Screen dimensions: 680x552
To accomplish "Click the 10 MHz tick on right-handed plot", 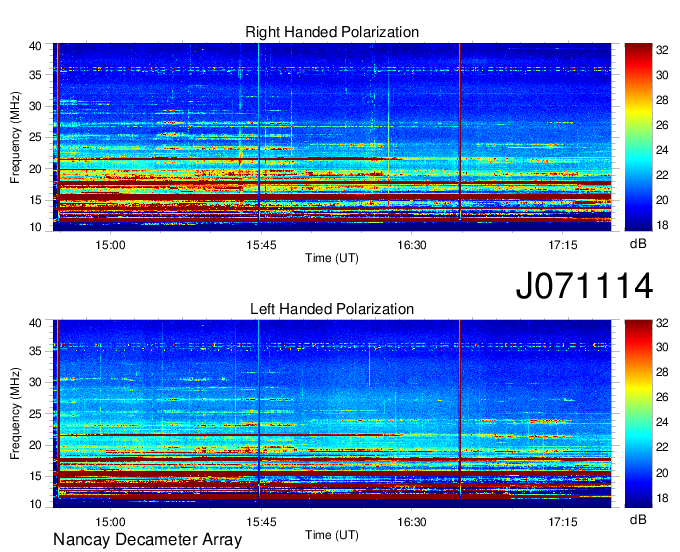I will pos(36,227).
